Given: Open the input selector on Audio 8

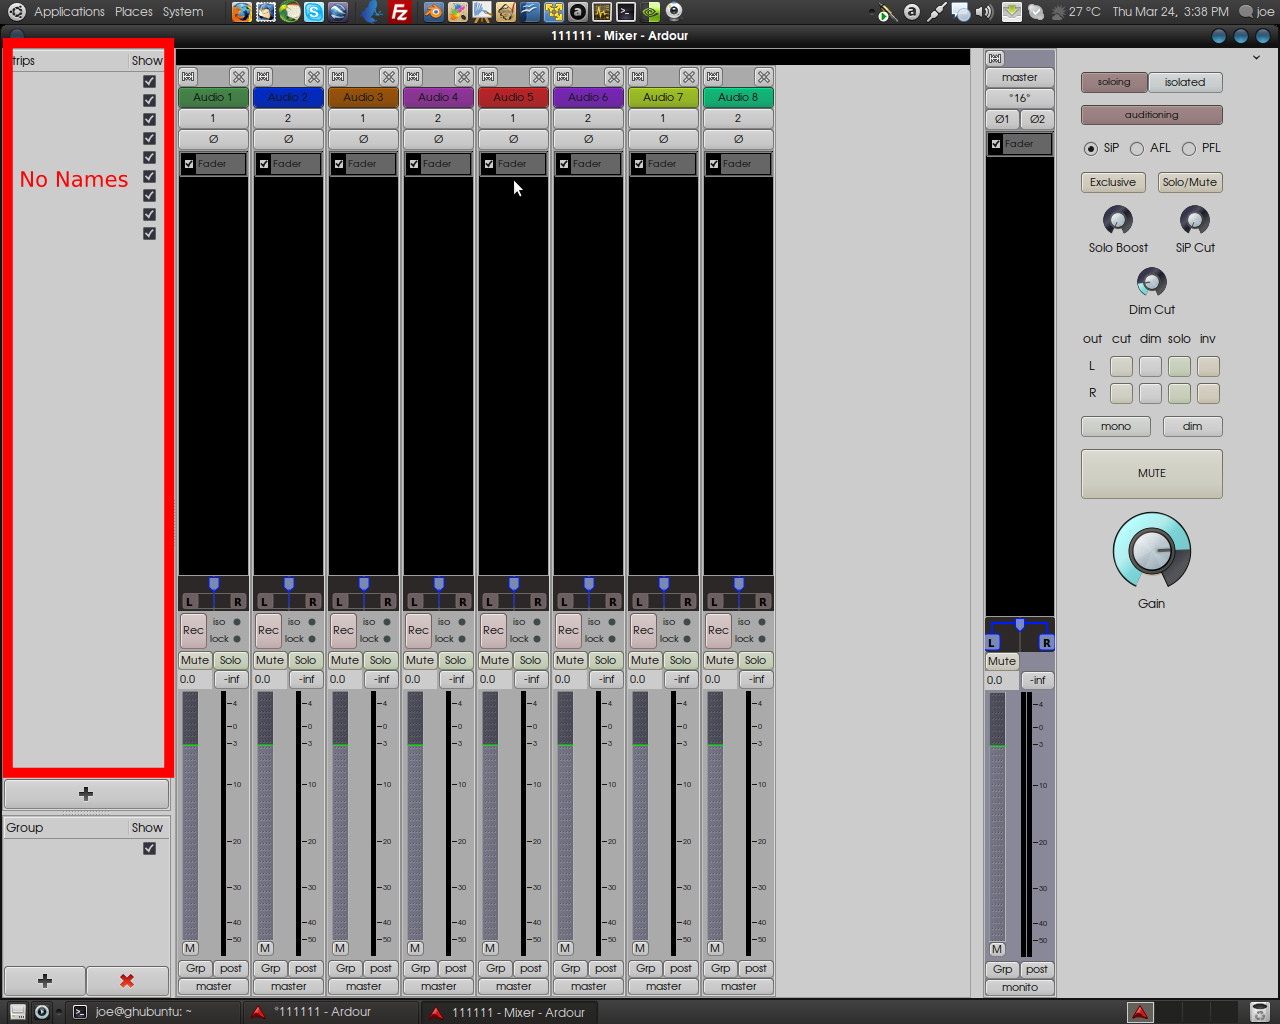Looking at the screenshot, I should pos(738,118).
